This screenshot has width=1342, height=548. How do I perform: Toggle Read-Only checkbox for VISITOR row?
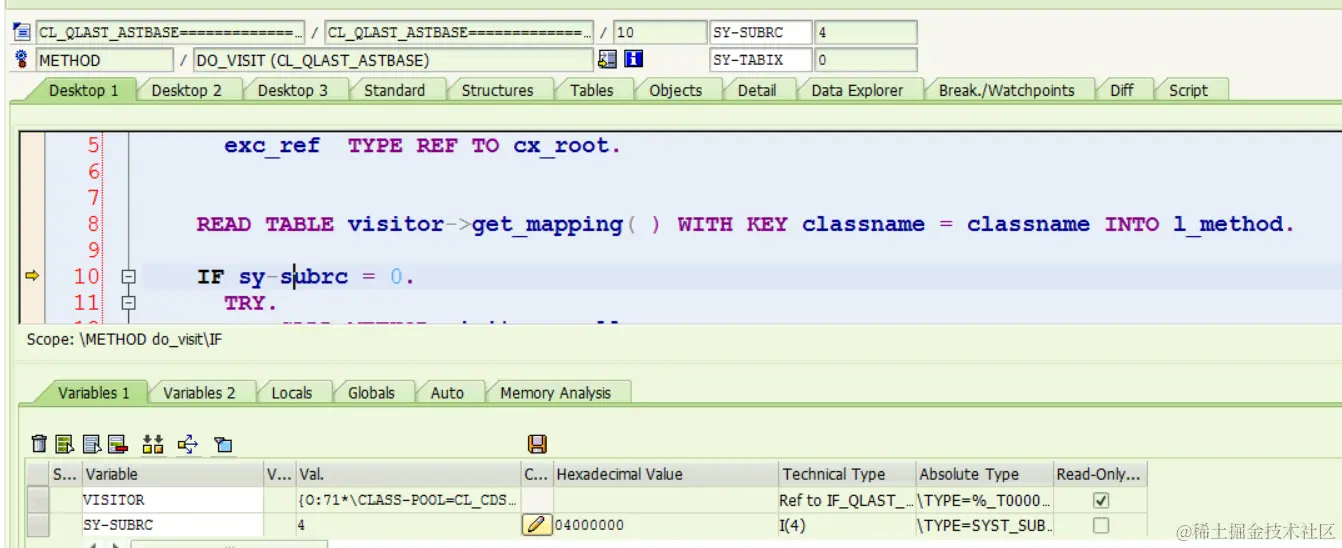1101,500
